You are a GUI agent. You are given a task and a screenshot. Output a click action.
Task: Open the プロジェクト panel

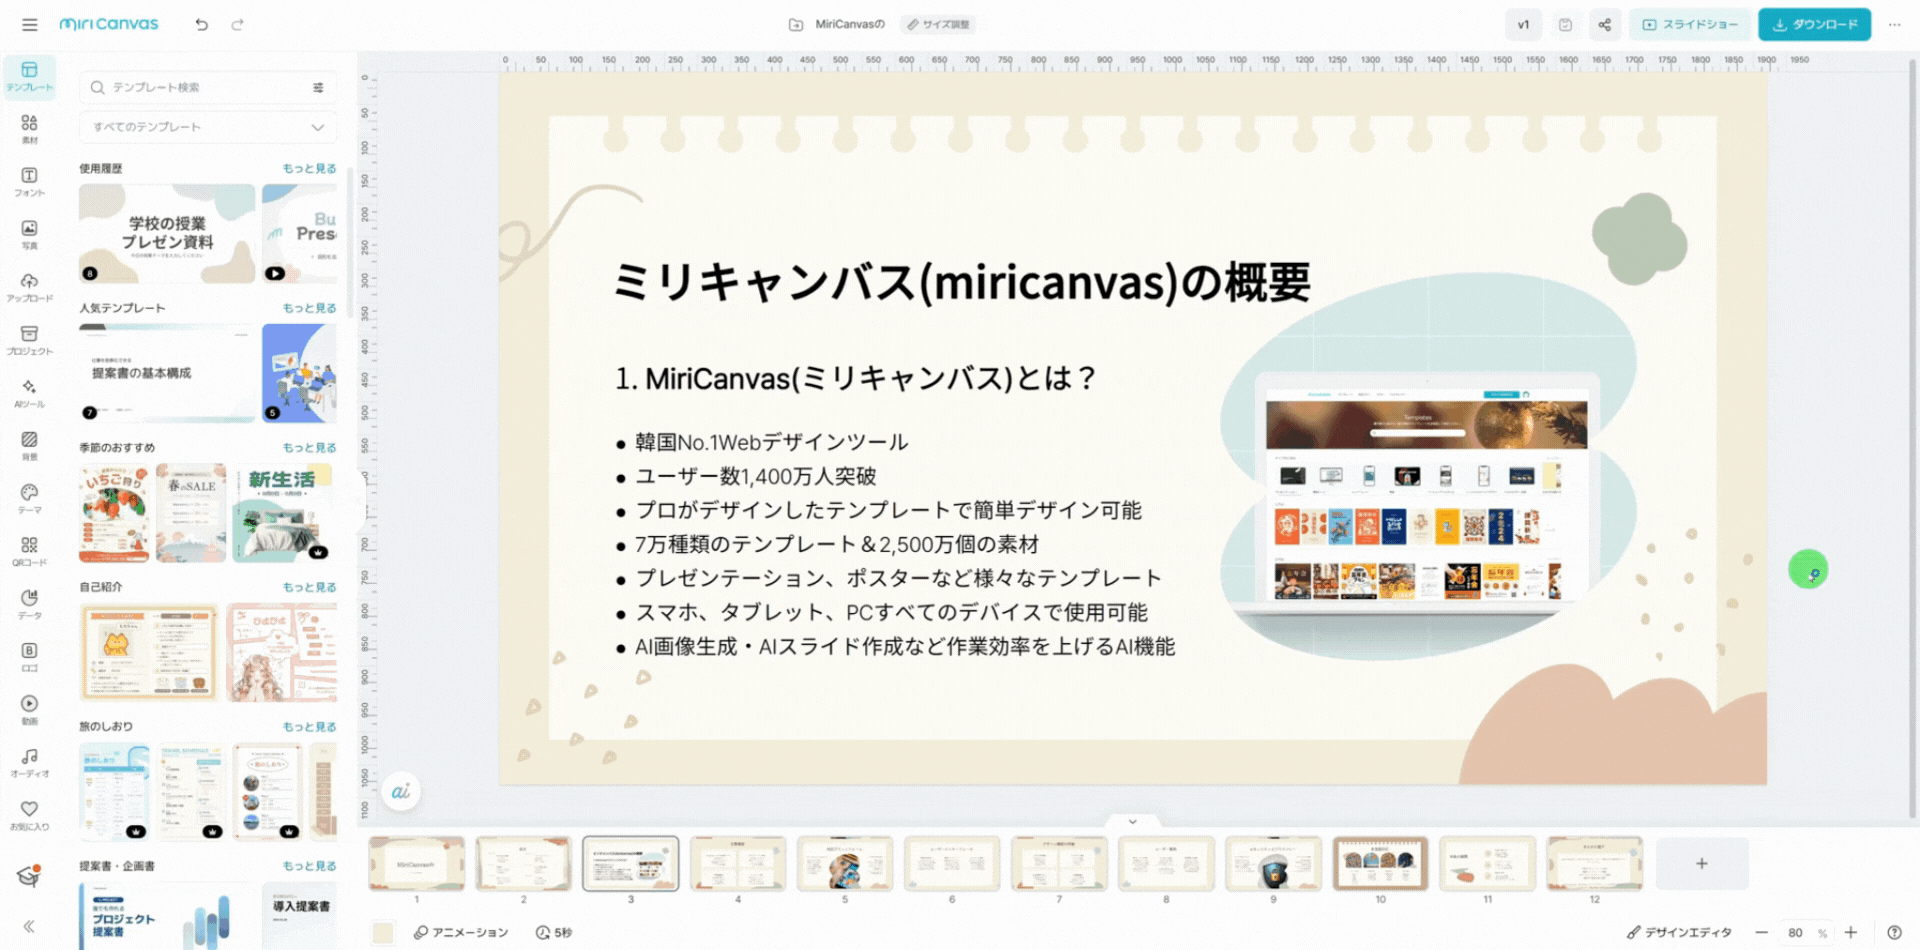[x=29, y=340]
